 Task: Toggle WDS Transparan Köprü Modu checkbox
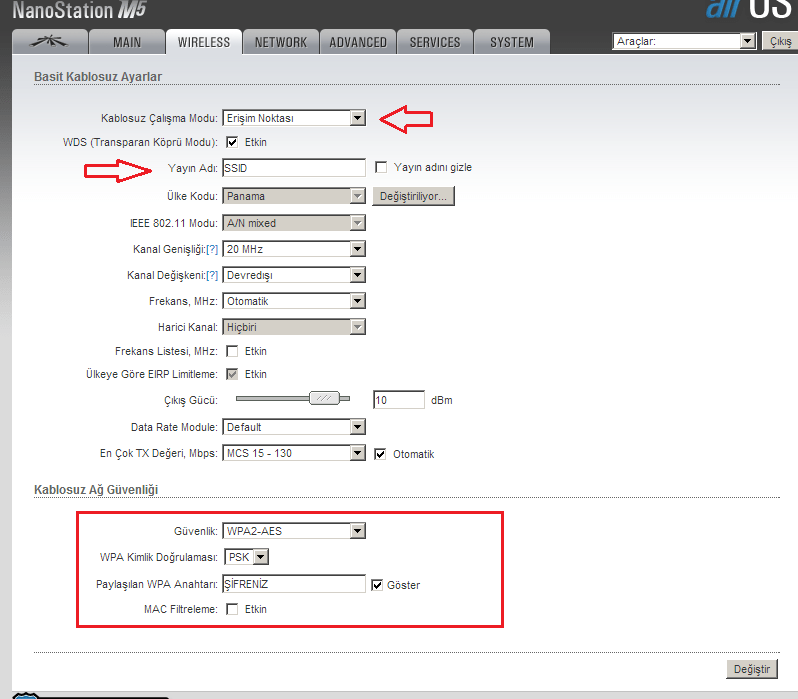click(x=232, y=142)
